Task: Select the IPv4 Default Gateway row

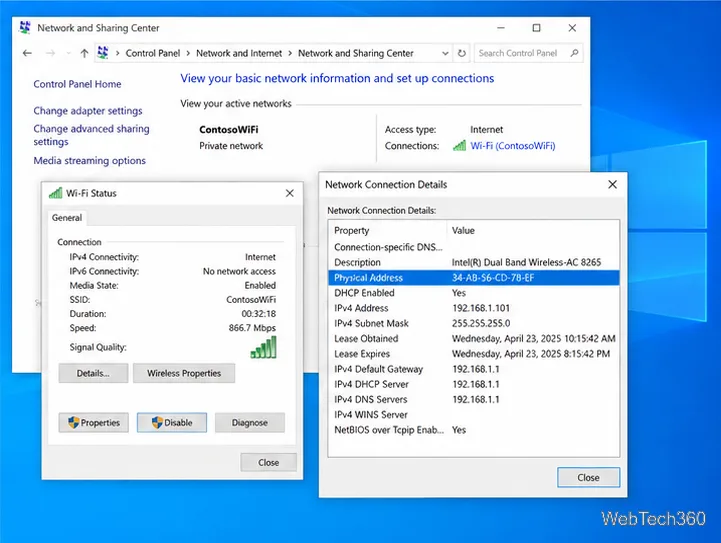Action: (474, 369)
